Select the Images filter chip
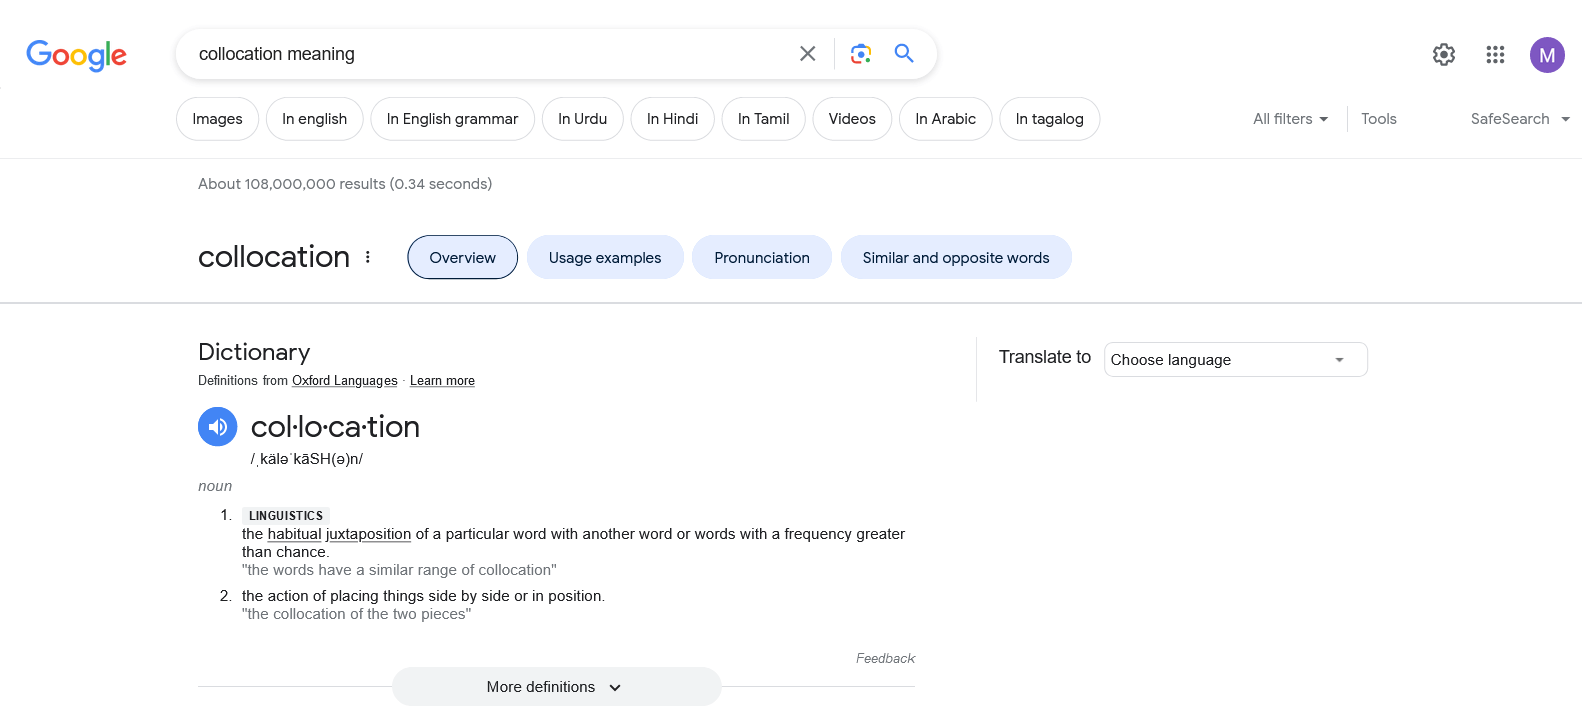 217,119
